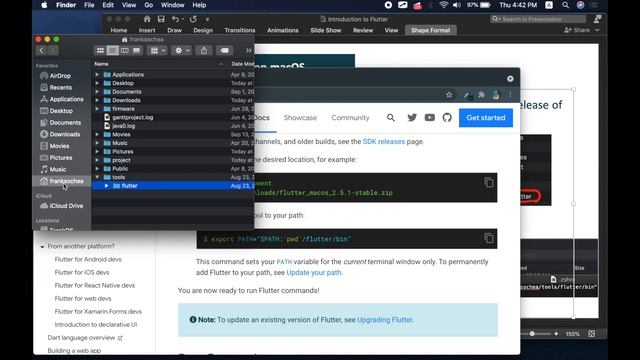Click Get started button
The height and width of the screenshot is (360, 640).
click(486, 118)
